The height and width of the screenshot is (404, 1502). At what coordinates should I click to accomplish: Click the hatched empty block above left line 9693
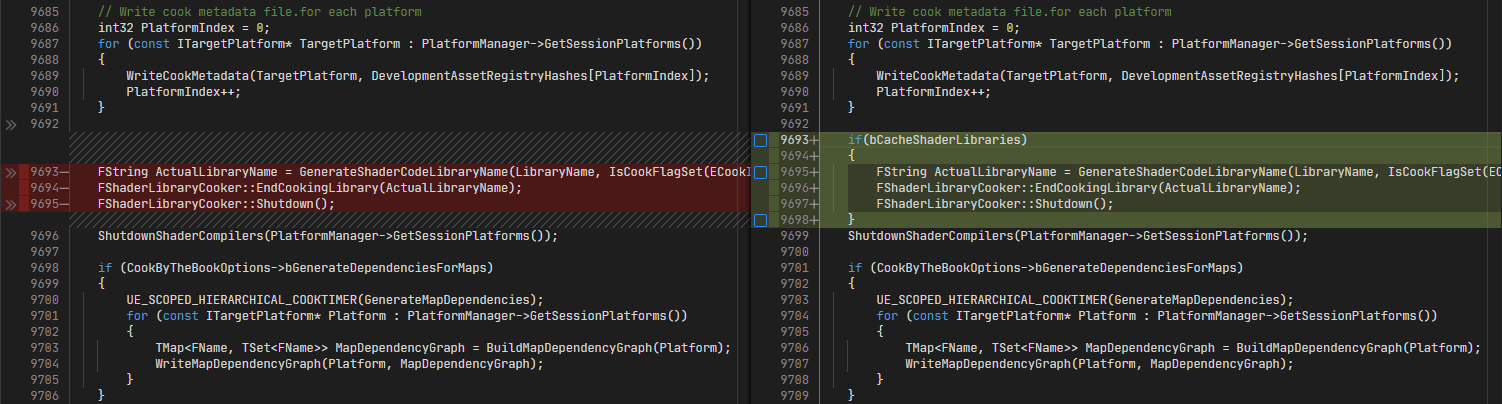(x=400, y=148)
